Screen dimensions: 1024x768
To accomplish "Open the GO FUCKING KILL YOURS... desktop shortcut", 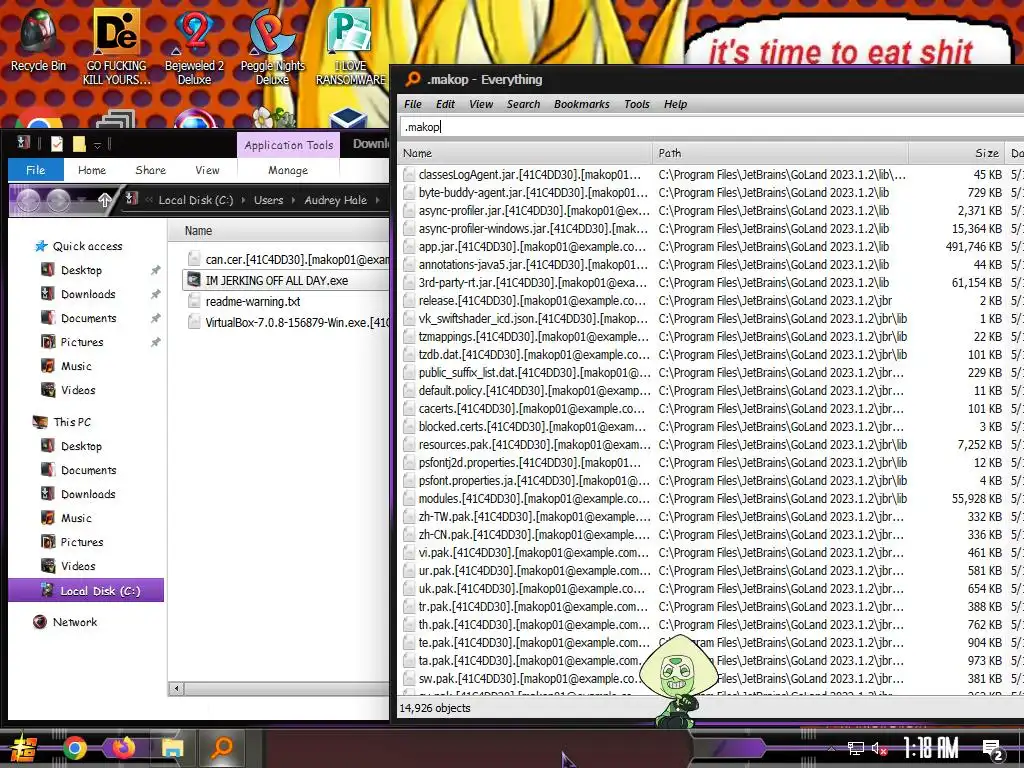I will point(116,47).
